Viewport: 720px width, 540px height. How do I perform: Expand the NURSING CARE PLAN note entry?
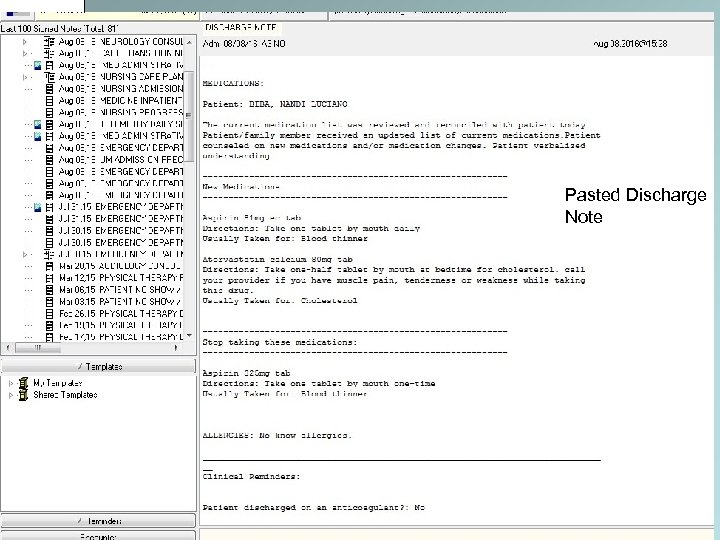(25, 77)
